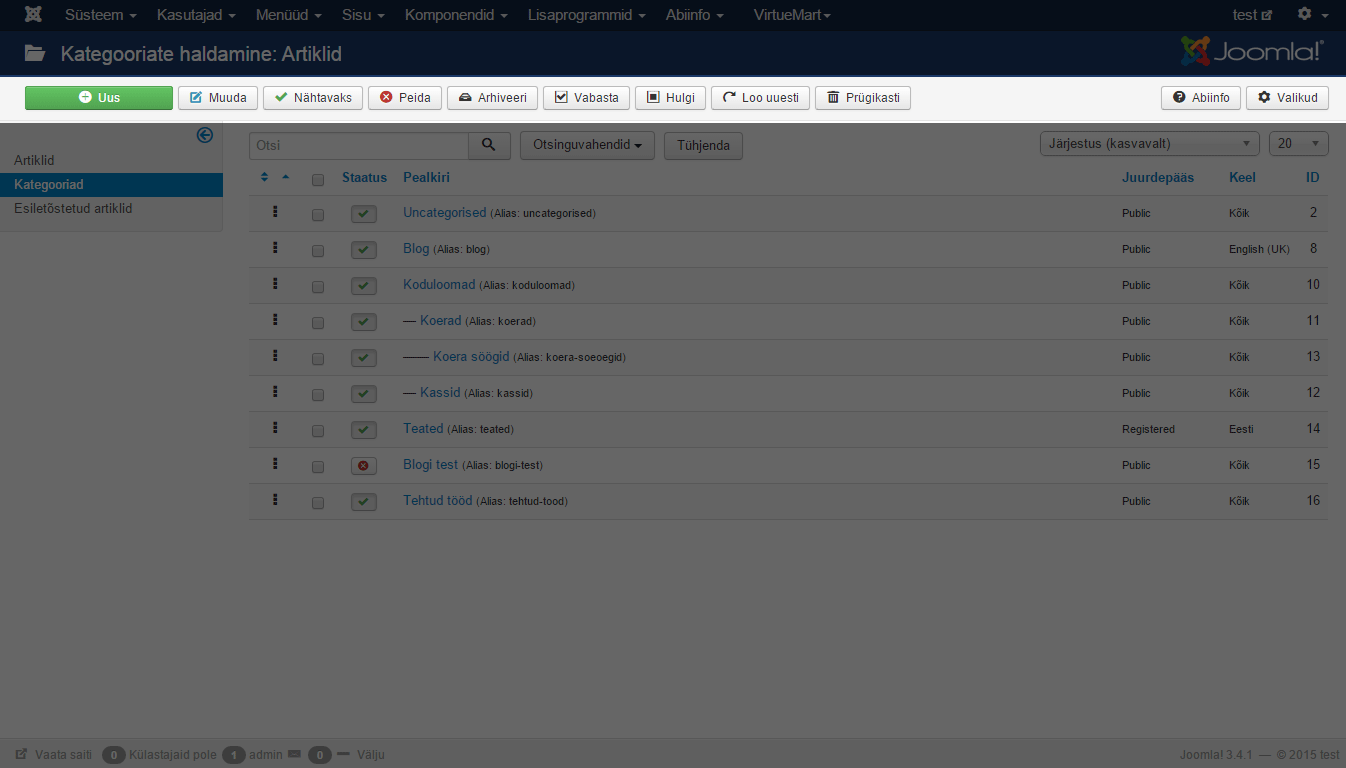
Task: Expand the Süsteem menu
Action: click(100, 15)
